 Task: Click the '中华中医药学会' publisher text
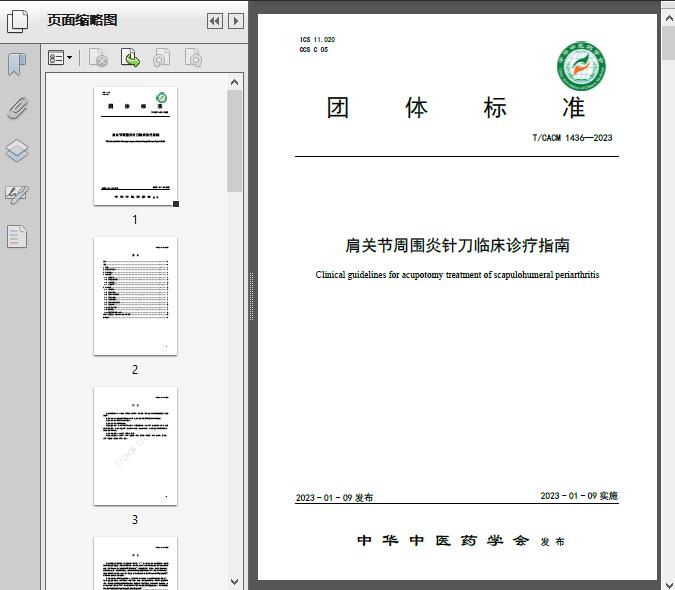[443, 540]
